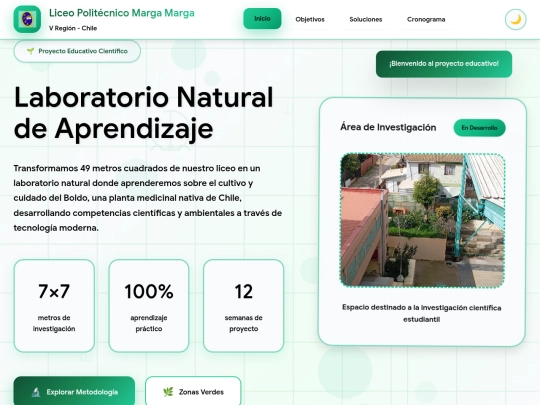Open the research area photo
Screen dimensions: 540x405
pyautogui.click(x=423, y=220)
